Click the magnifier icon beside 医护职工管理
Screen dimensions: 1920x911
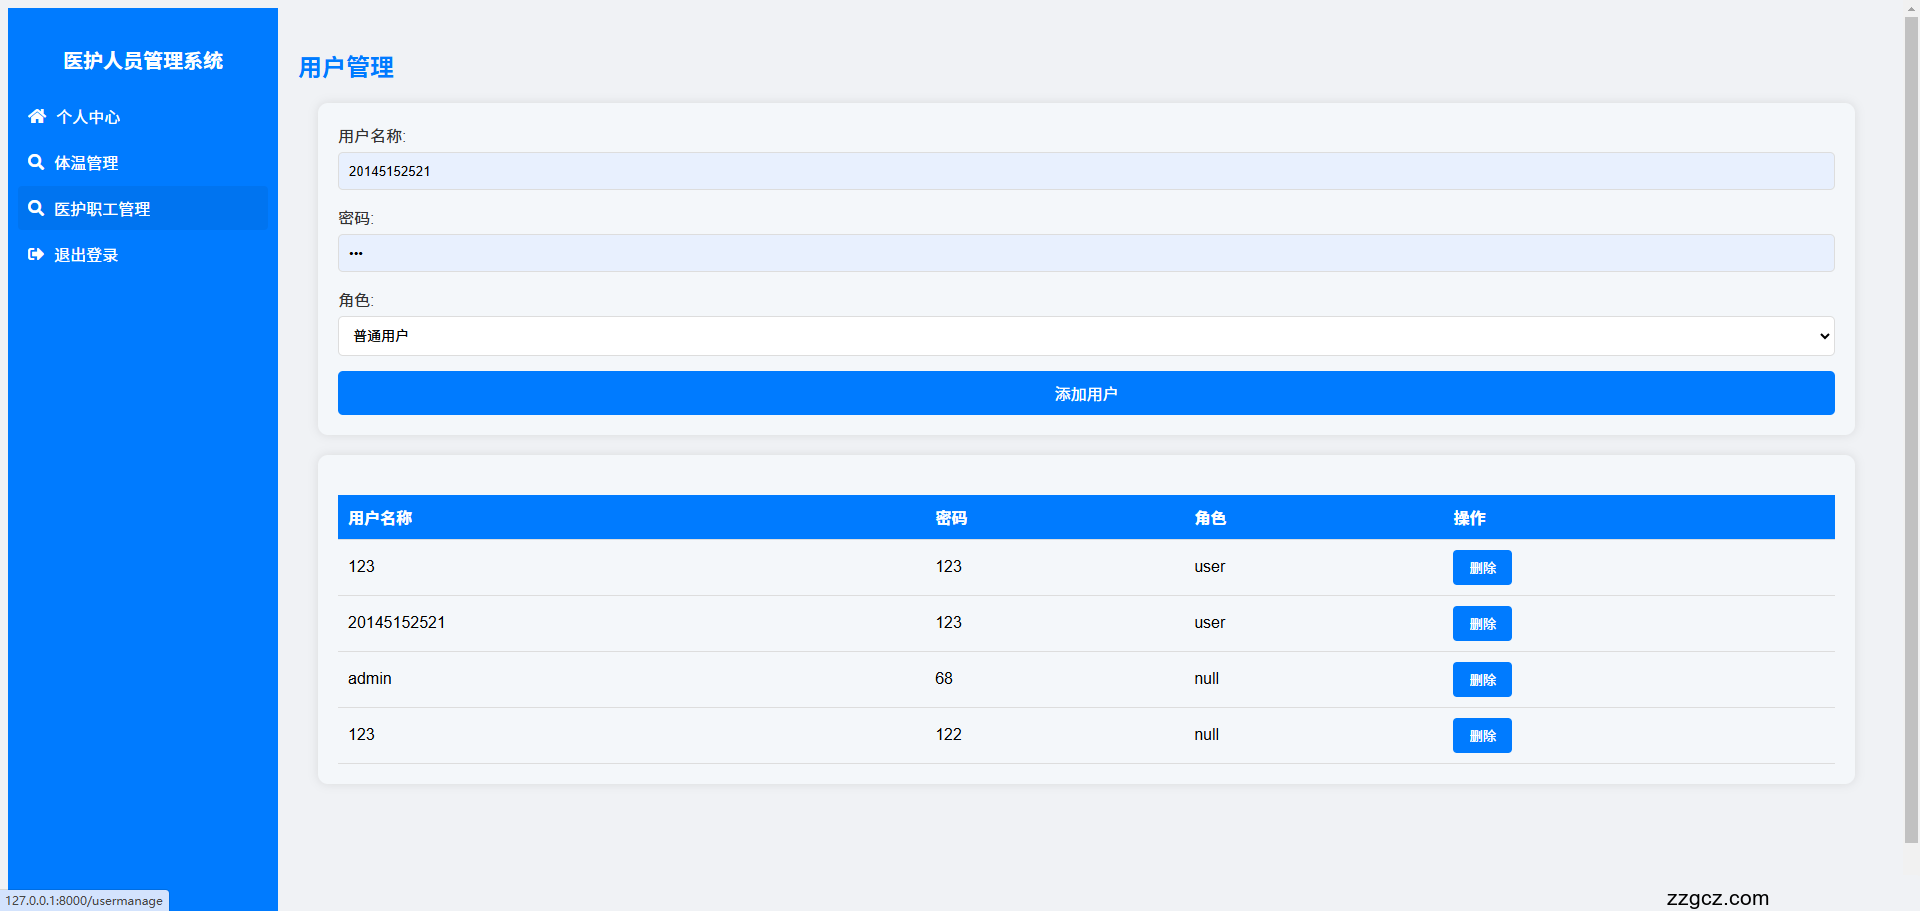click(x=36, y=208)
